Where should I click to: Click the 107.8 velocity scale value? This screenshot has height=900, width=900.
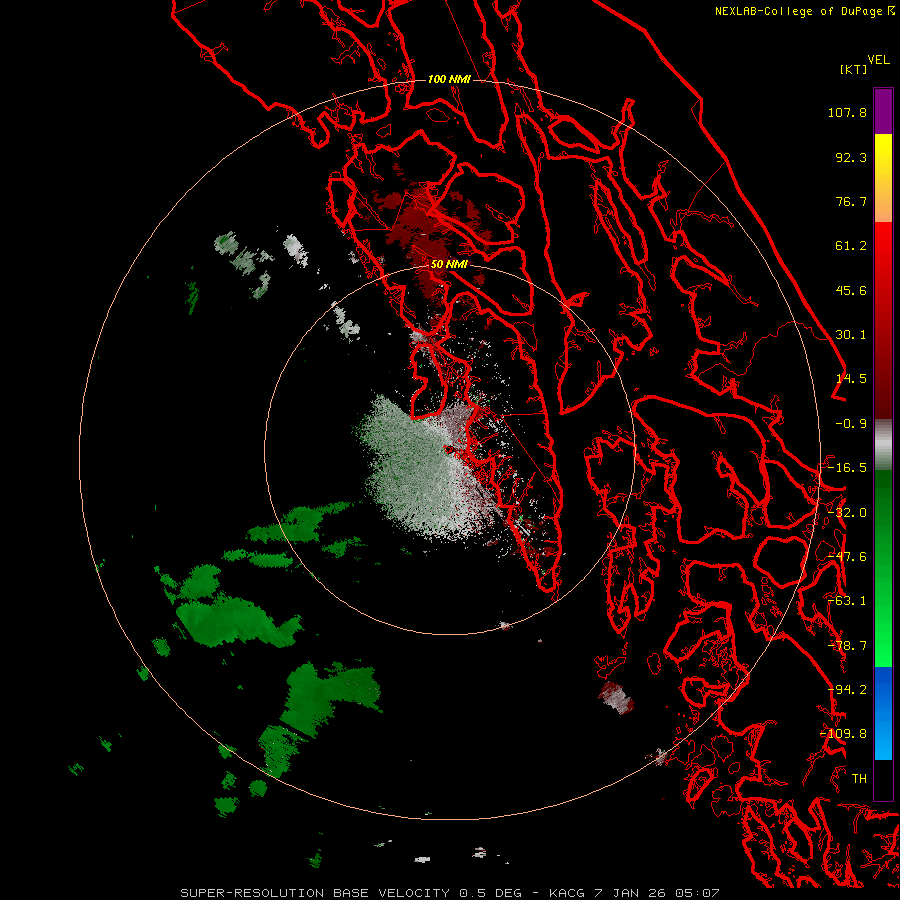click(847, 112)
